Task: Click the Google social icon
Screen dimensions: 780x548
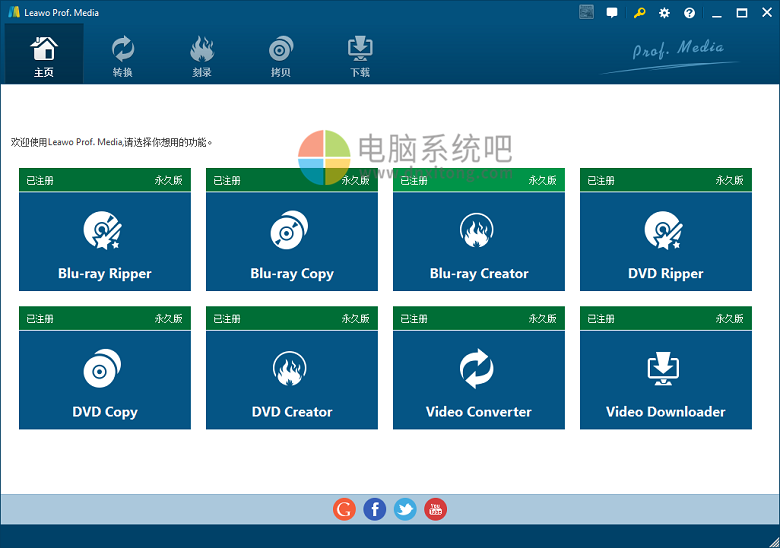Action: 344,509
